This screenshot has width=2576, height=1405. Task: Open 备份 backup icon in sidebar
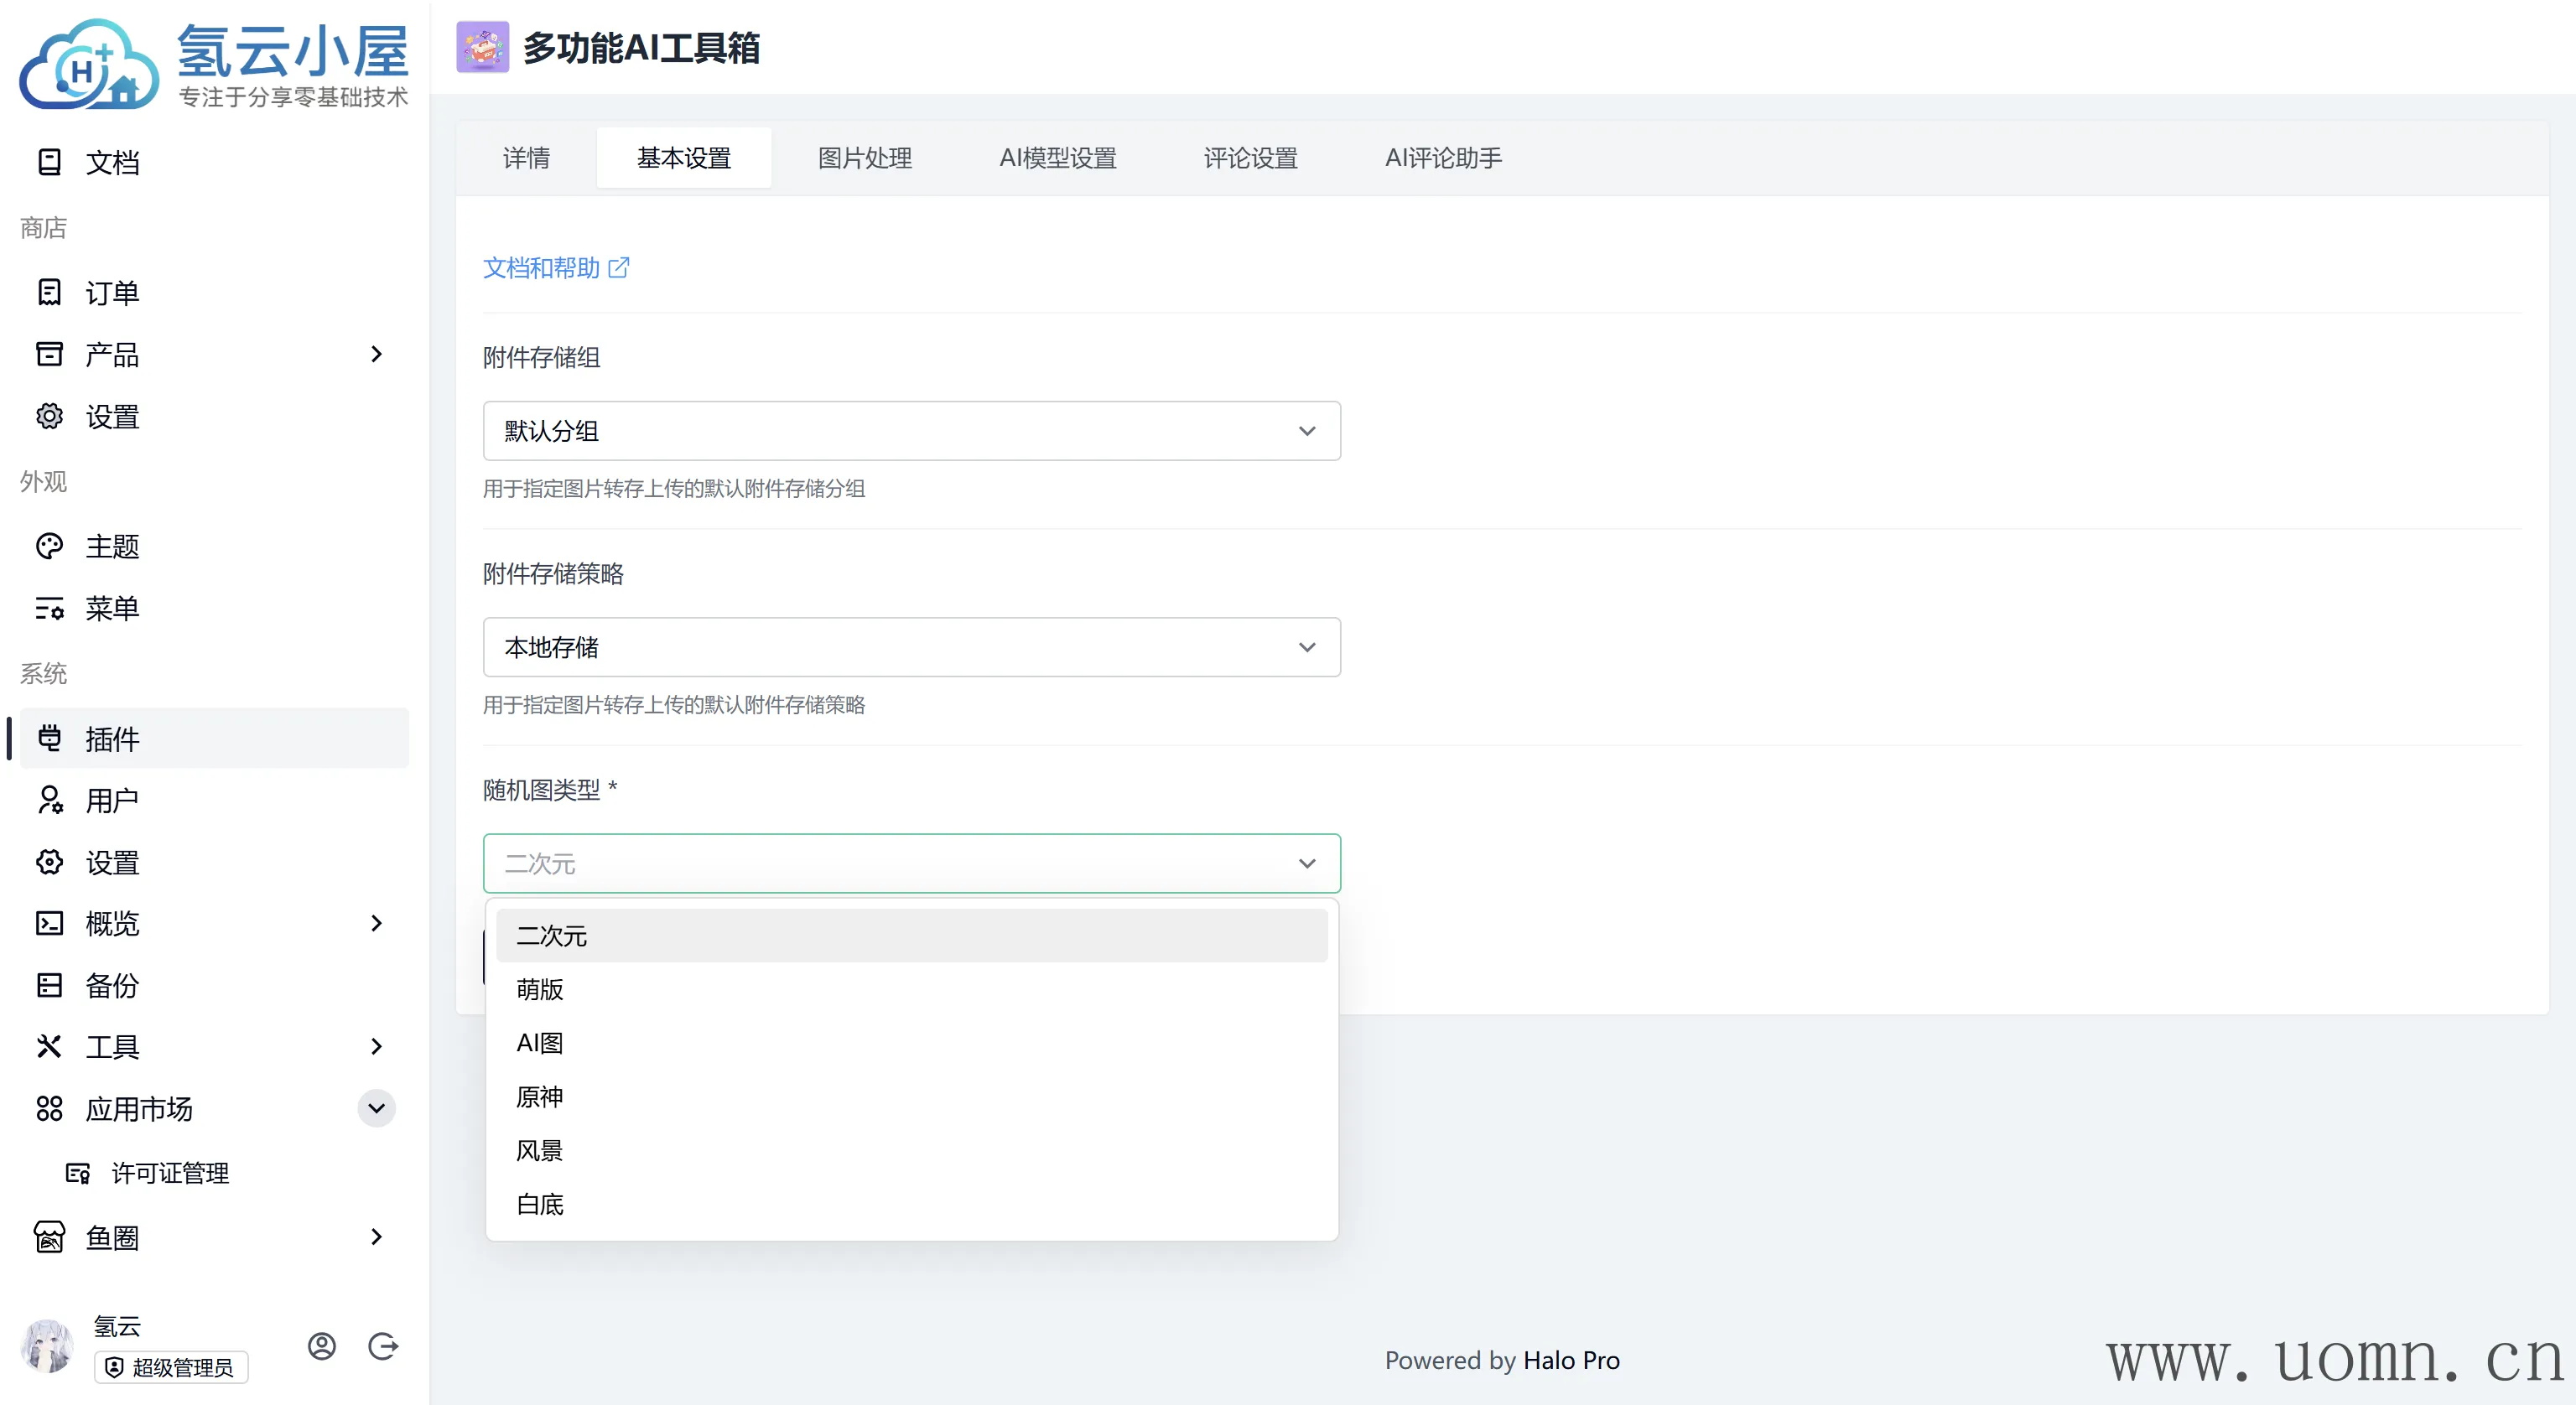click(49, 985)
